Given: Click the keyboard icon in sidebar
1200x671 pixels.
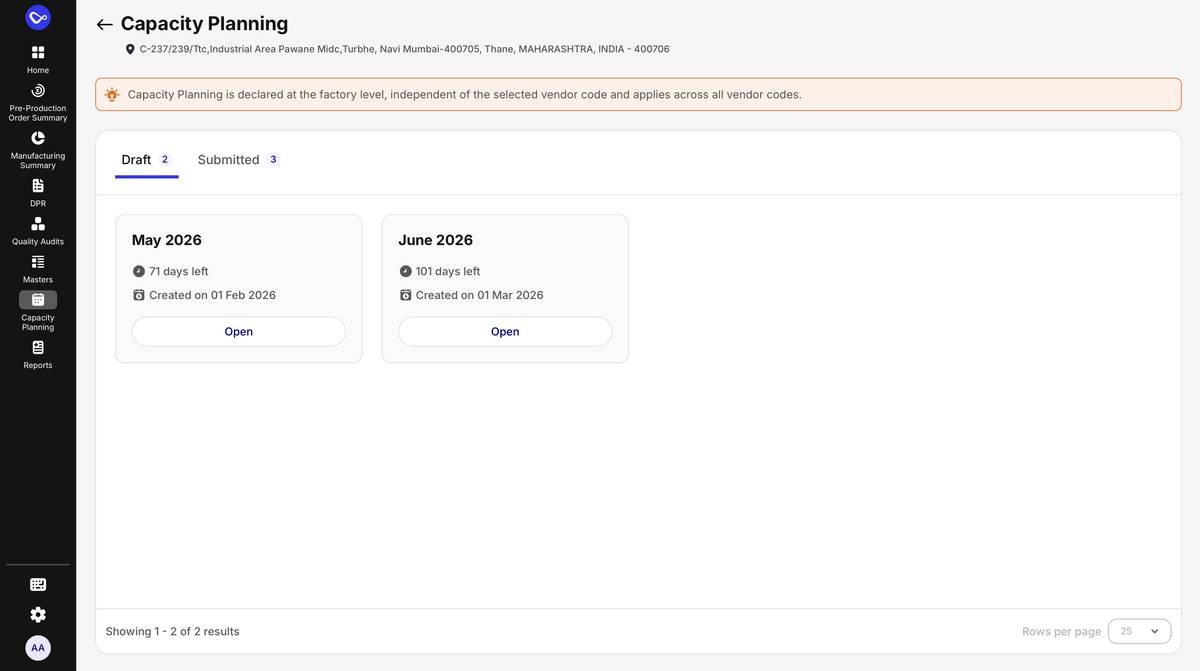Looking at the screenshot, I should tap(38, 585).
